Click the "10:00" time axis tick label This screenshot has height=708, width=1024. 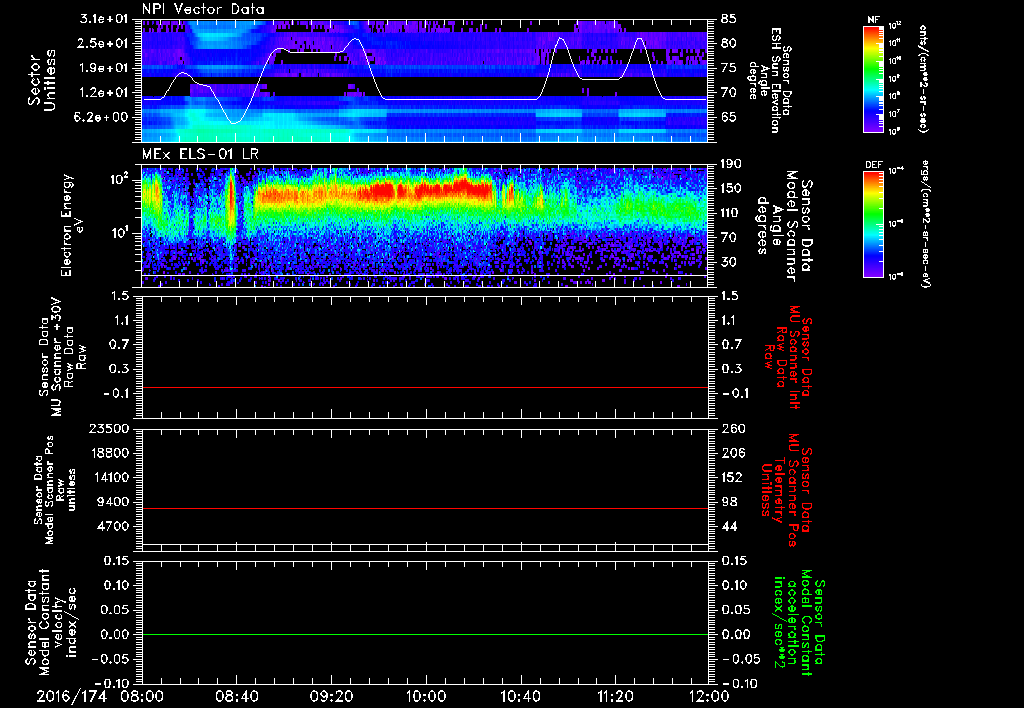pyautogui.click(x=426, y=696)
